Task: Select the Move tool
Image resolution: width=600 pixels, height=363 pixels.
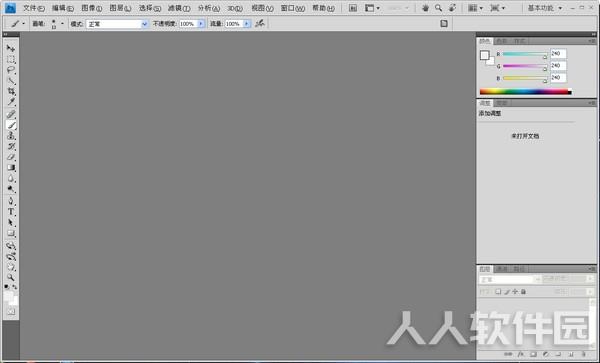Action: 11,48
